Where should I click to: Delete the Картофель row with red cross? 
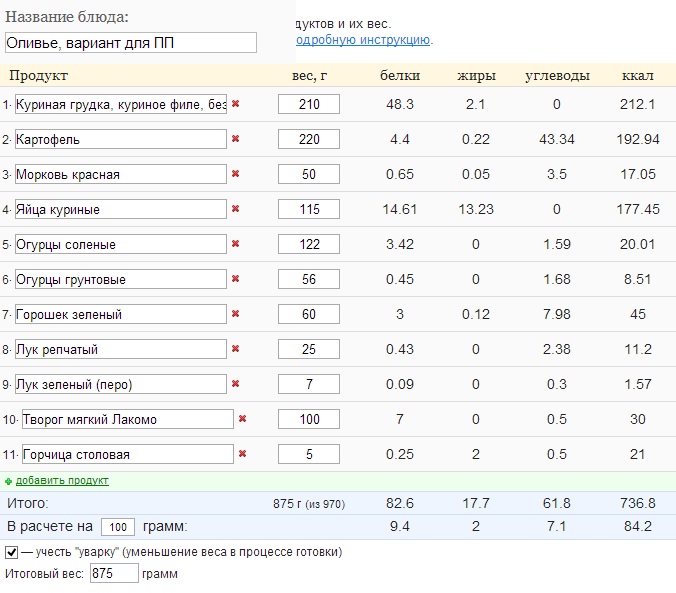(x=235, y=138)
